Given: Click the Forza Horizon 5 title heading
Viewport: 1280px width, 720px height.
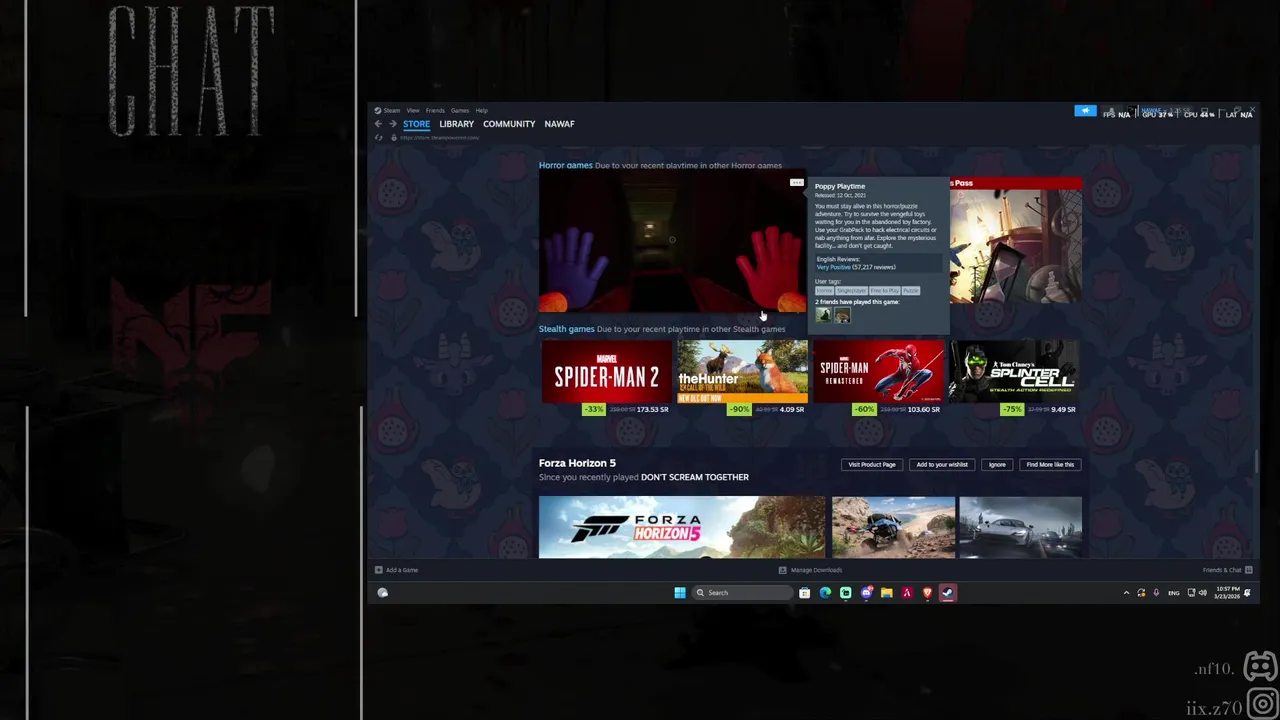Looking at the screenshot, I should 577,463.
